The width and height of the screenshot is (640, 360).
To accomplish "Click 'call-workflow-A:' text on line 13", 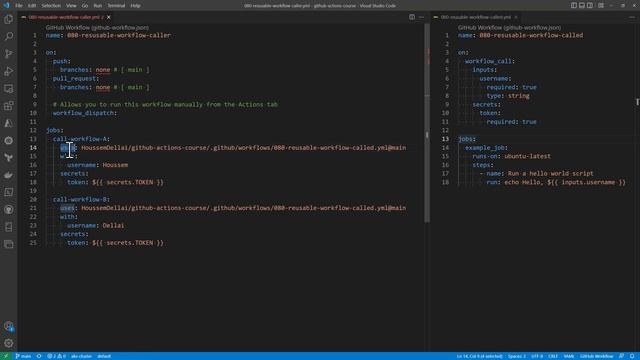I will 81,139.
